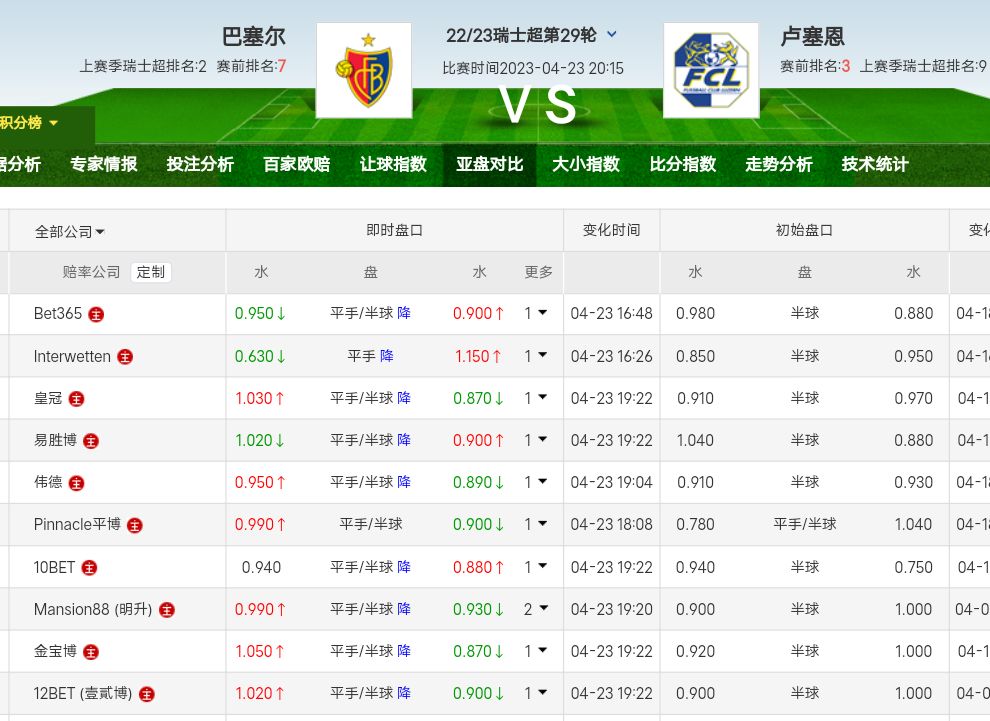The width and height of the screenshot is (990, 721).
Task: Switch to the 大小指数 tab
Action: [x=586, y=164]
